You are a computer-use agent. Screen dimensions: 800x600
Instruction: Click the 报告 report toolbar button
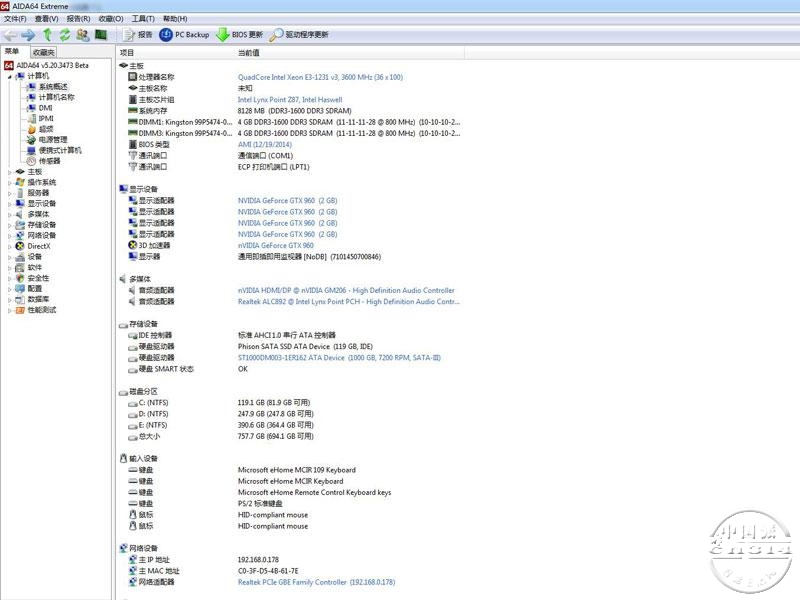pos(138,35)
